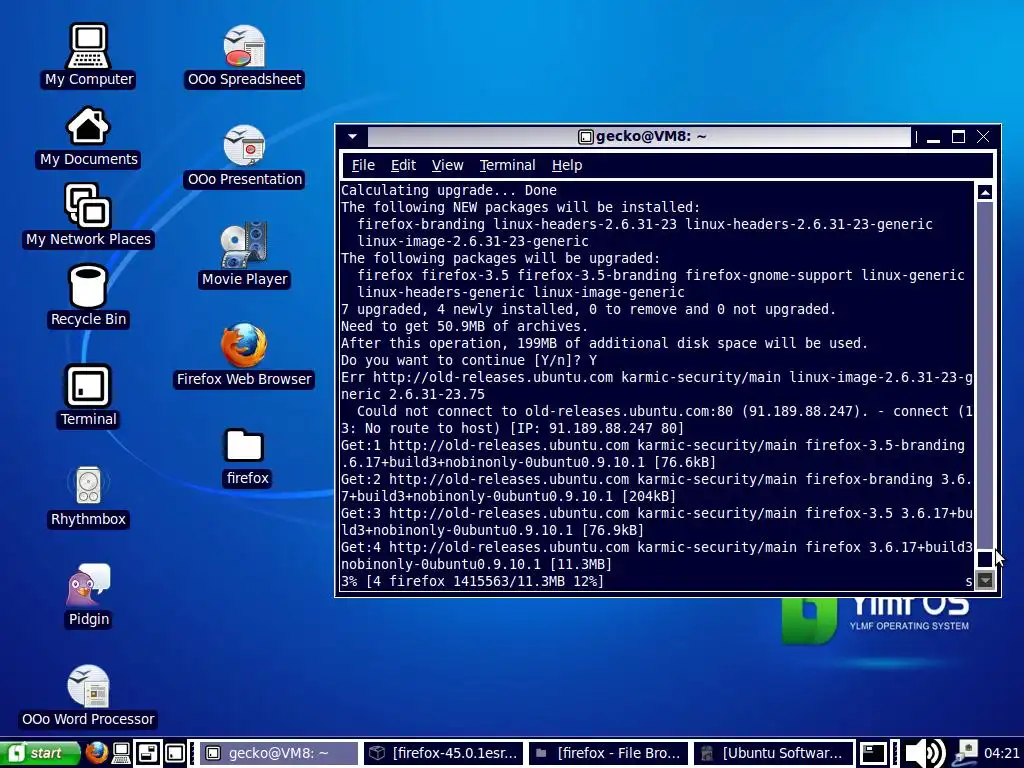Click file manager quick-launch icon in taskbar
Viewport: 1024px width, 768px height.
[148, 753]
